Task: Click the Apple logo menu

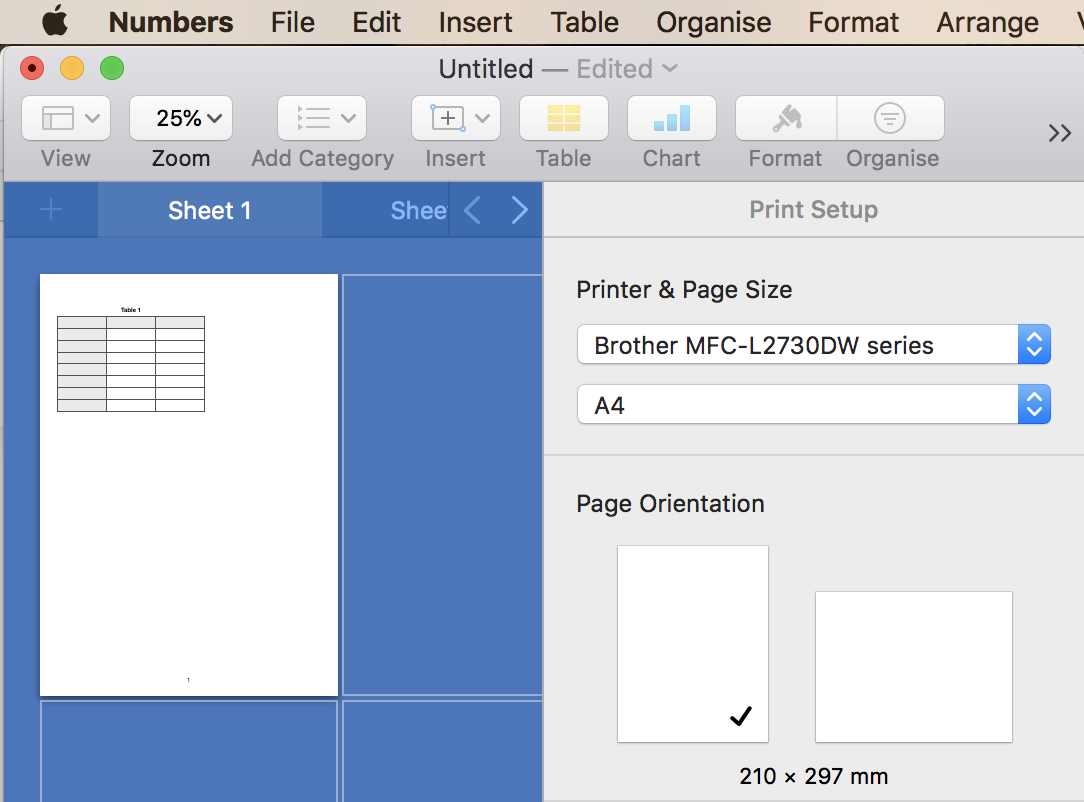Action: [x=55, y=21]
